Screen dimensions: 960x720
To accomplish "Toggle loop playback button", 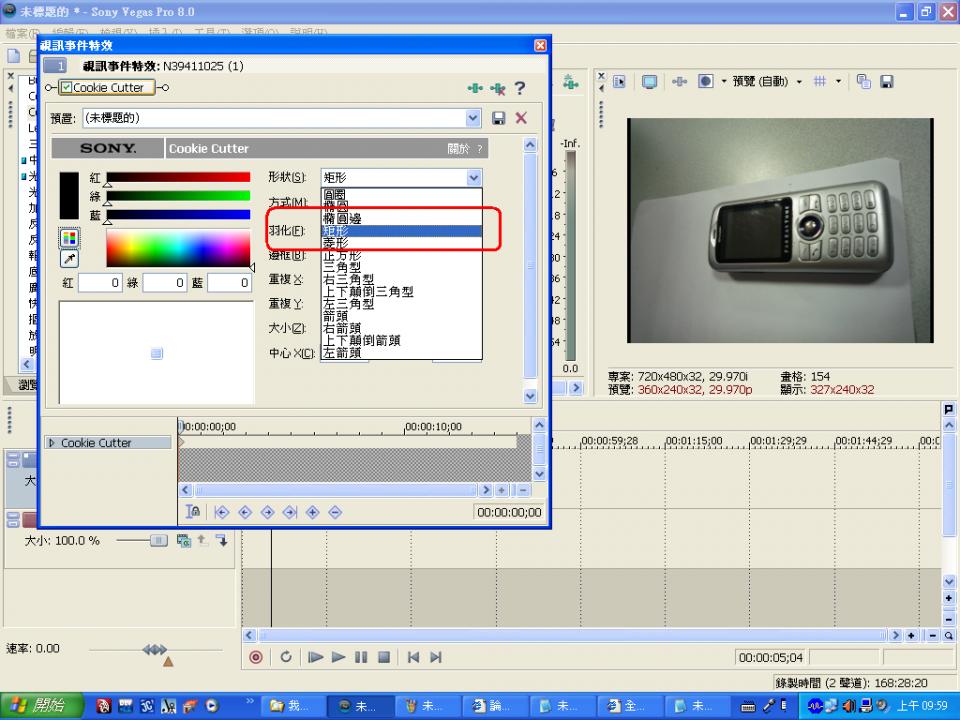I will [286, 657].
